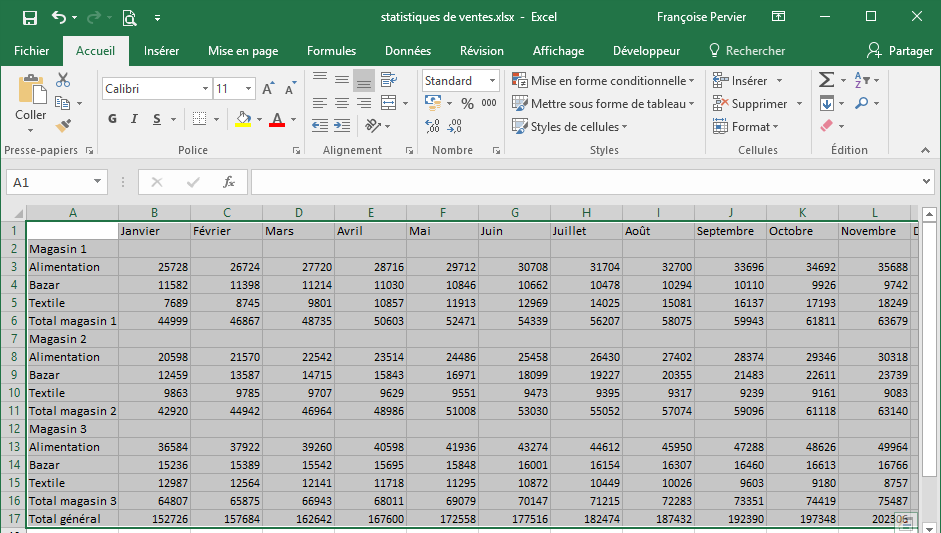Toggle italic formatting (I)

coord(135,120)
